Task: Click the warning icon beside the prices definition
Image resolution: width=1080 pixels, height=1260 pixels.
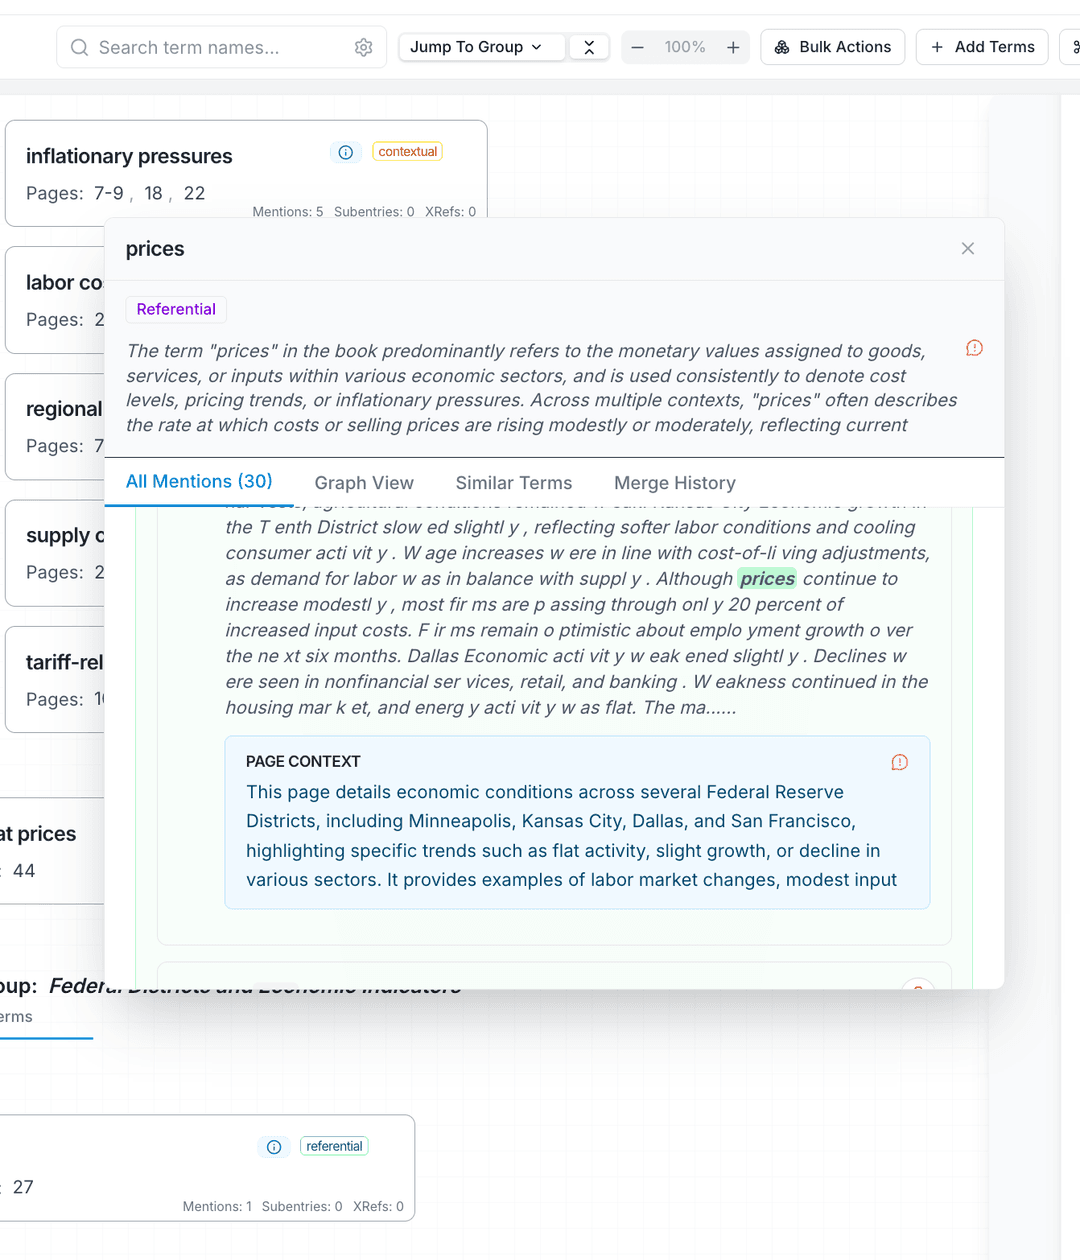Action: (973, 348)
